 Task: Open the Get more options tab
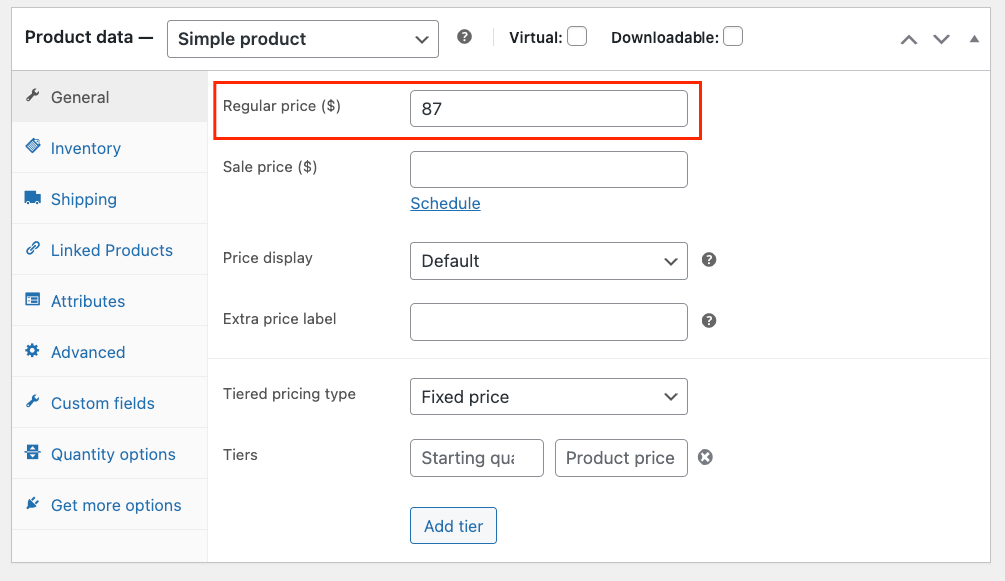pyautogui.click(x=110, y=505)
